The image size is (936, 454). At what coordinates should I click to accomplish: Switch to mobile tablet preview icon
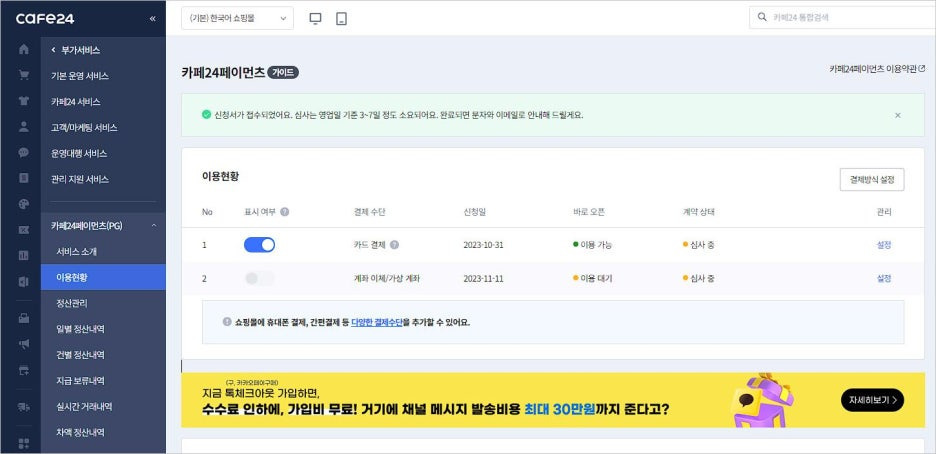[x=341, y=18]
